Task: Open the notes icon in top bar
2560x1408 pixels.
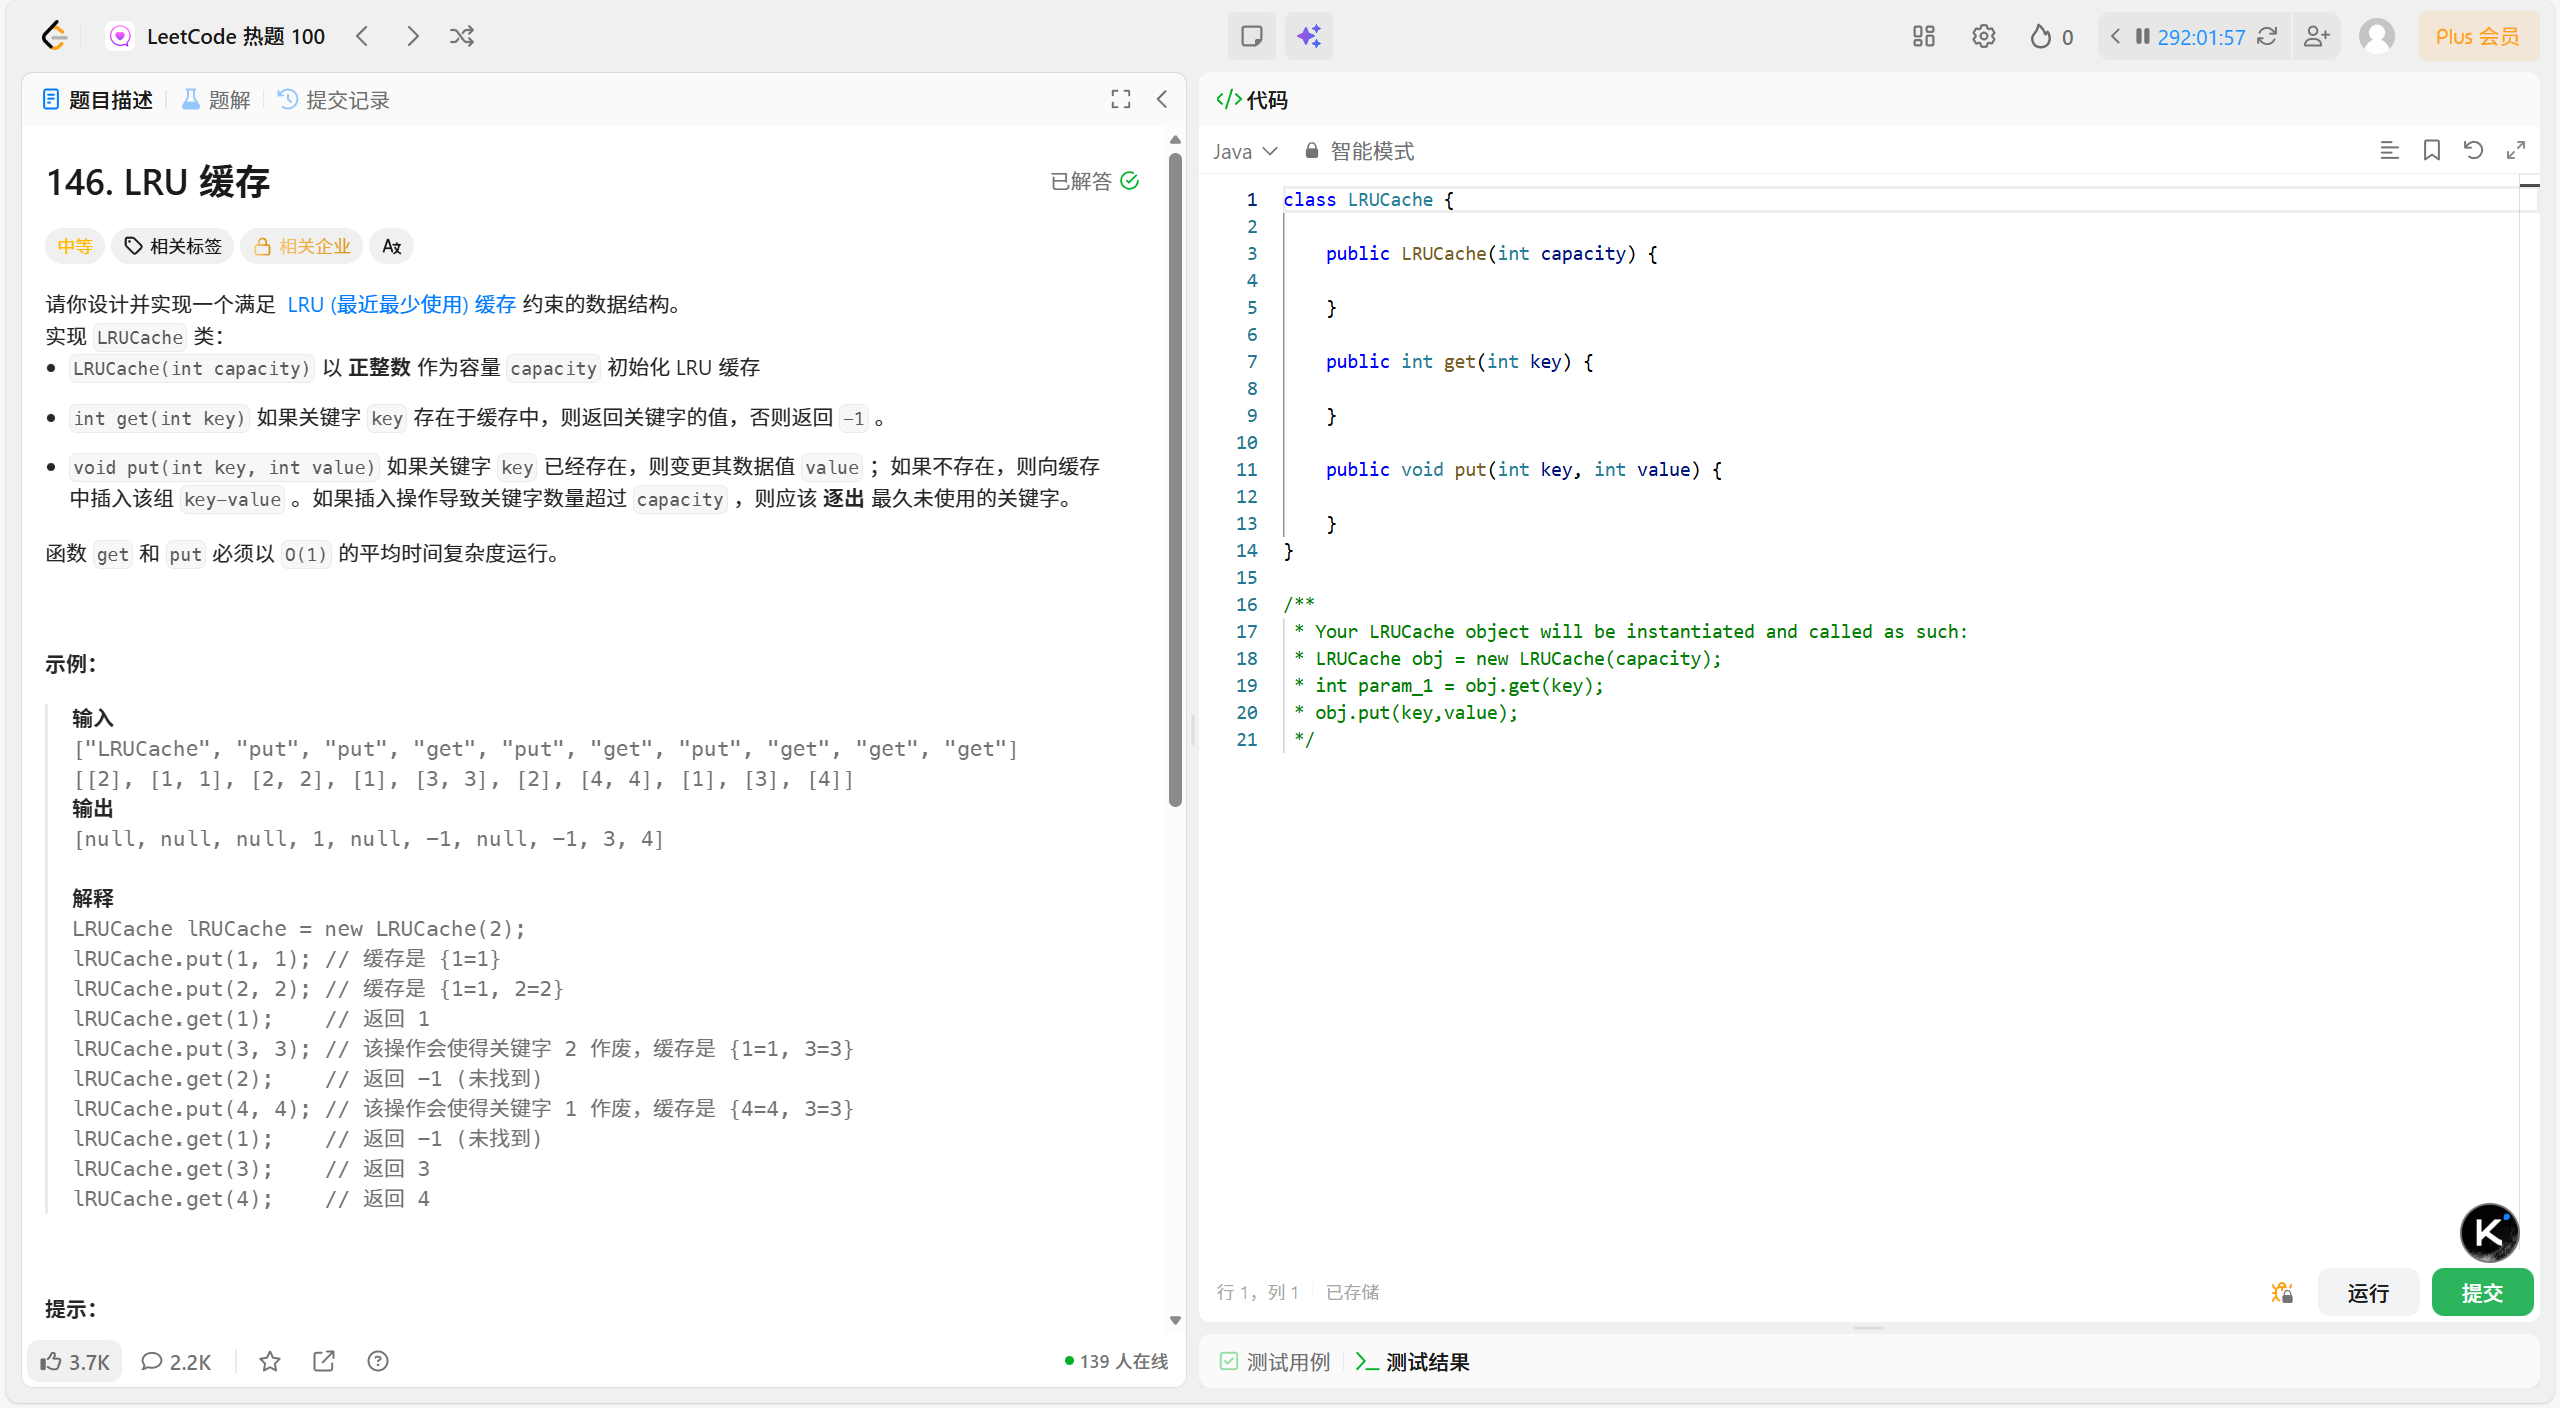Action: click(1251, 37)
